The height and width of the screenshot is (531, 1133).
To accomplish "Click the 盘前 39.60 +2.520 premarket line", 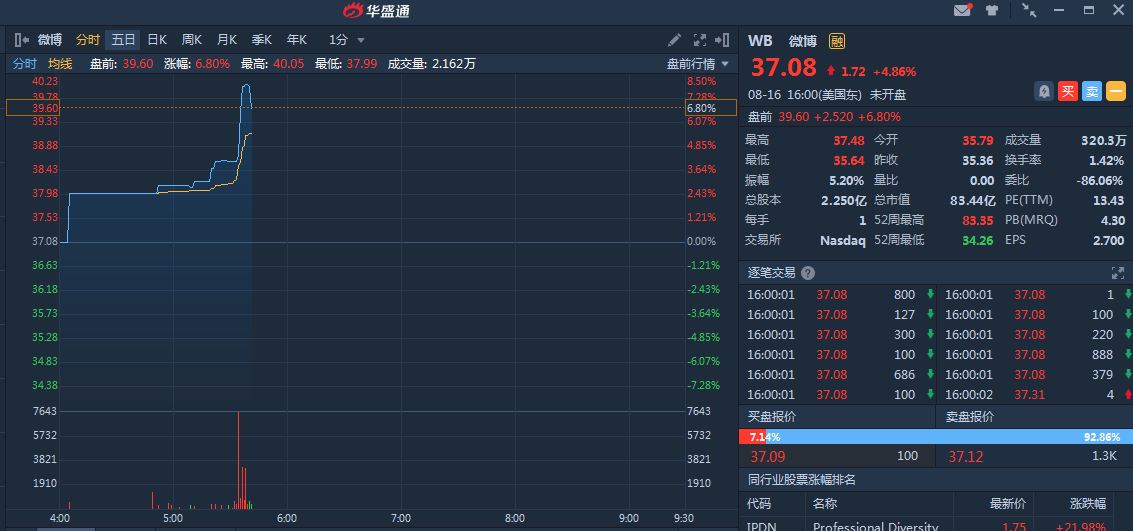I will pos(824,116).
